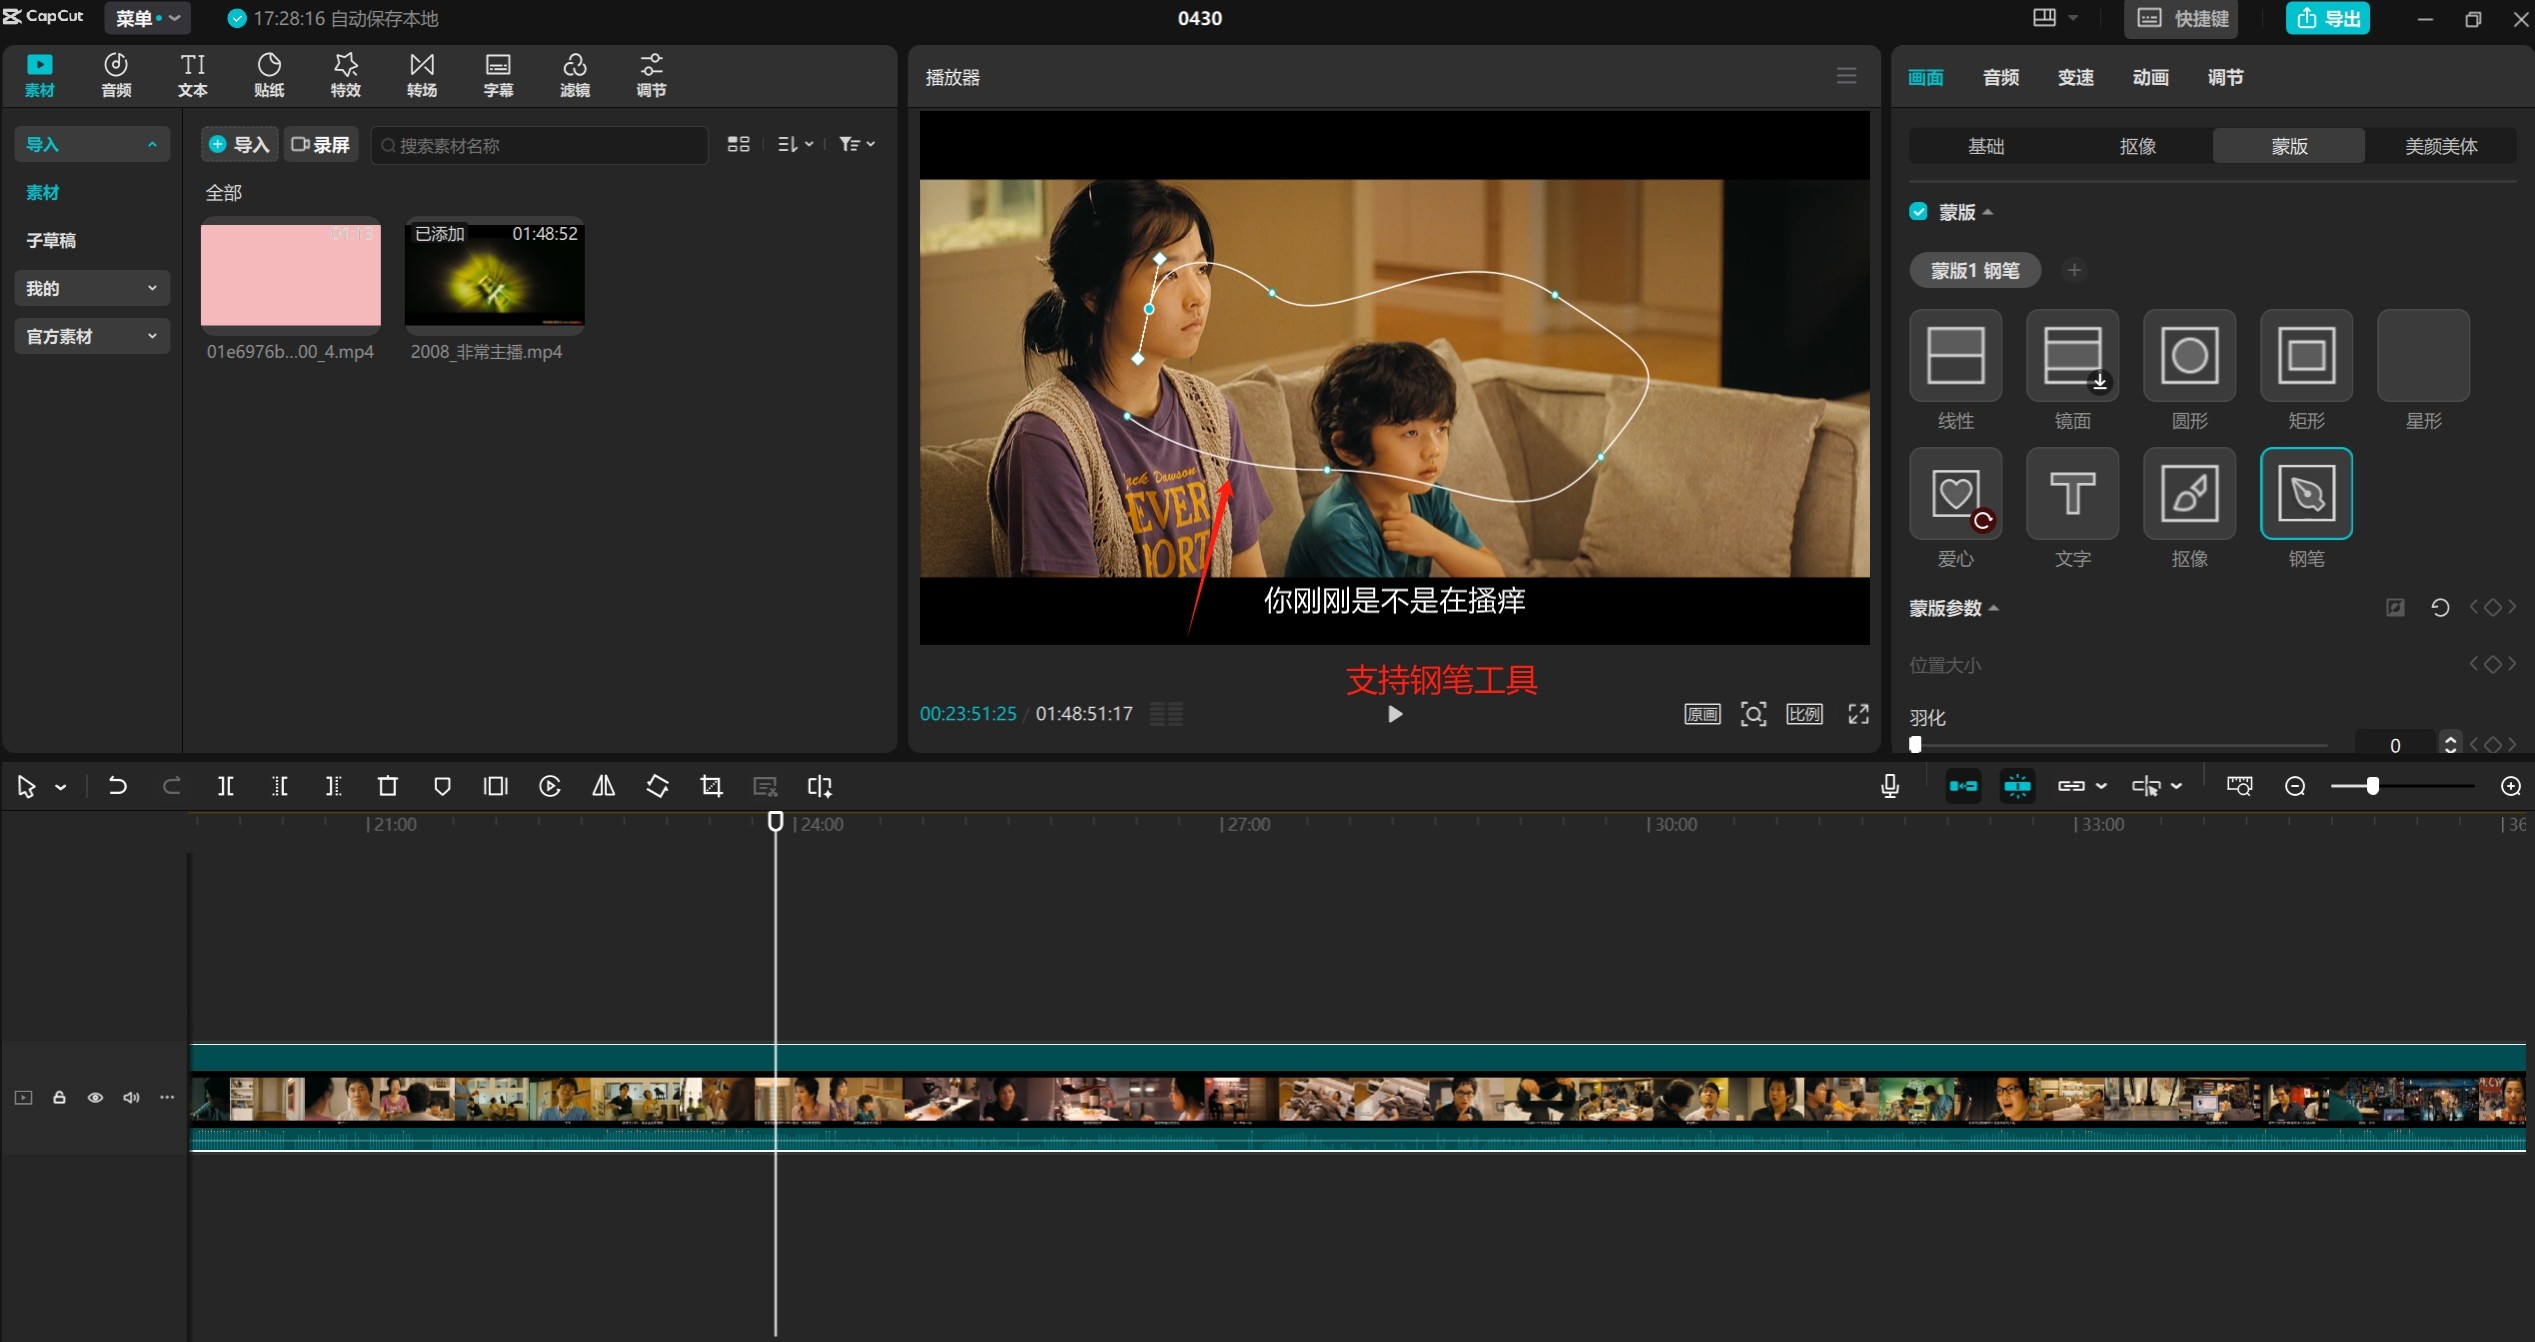Click the timeline zoom slider handle

(x=2372, y=786)
